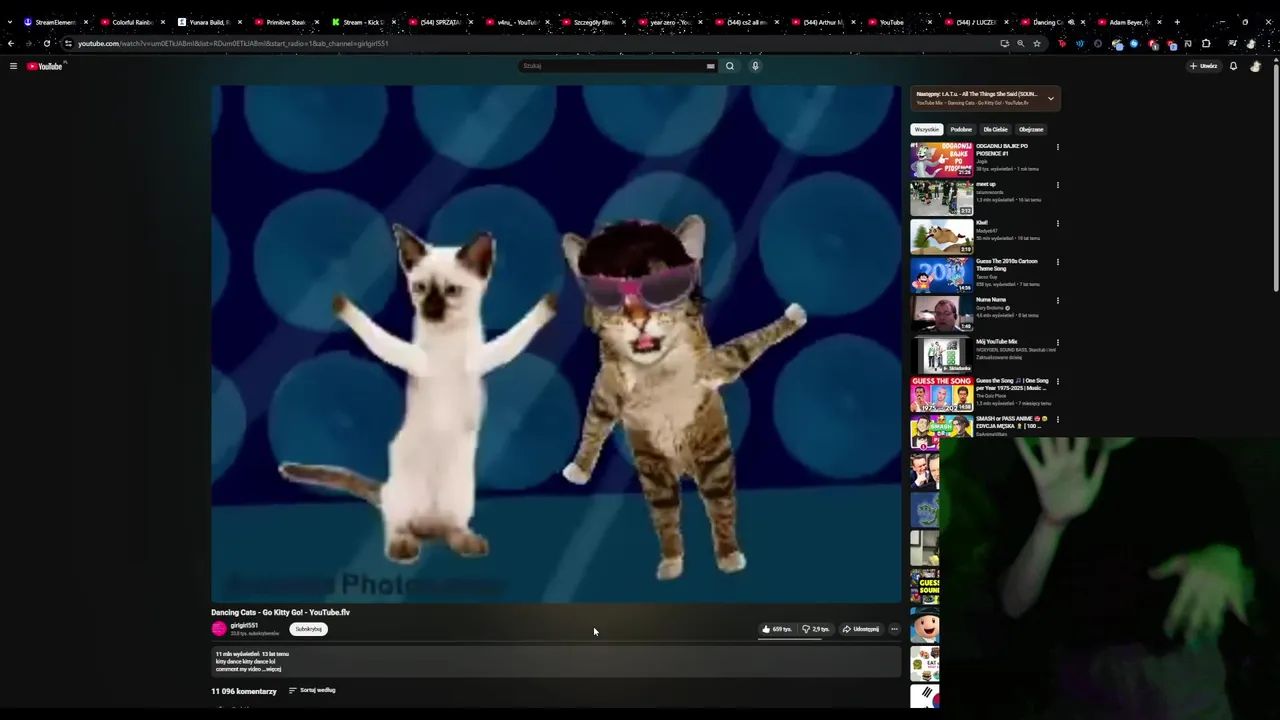
Task: Select the Podobne filter chip
Action: 961,129
